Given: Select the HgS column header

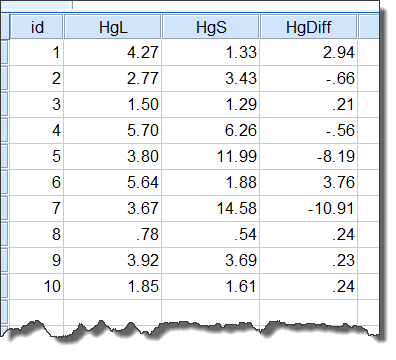Looking at the screenshot, I should click(x=211, y=27).
